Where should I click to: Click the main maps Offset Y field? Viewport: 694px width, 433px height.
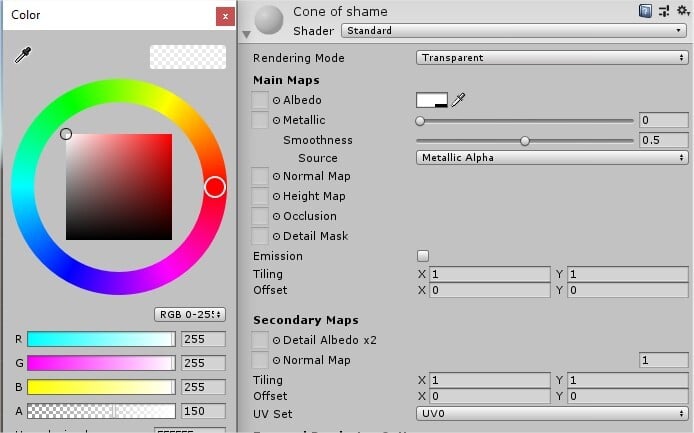click(628, 290)
